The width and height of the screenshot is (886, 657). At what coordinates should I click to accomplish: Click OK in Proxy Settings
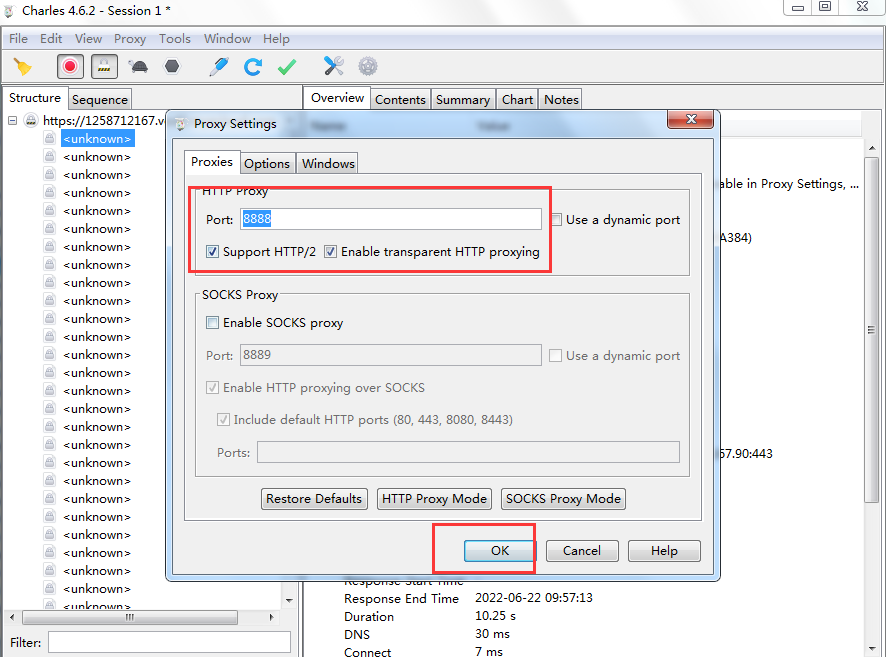[500, 551]
